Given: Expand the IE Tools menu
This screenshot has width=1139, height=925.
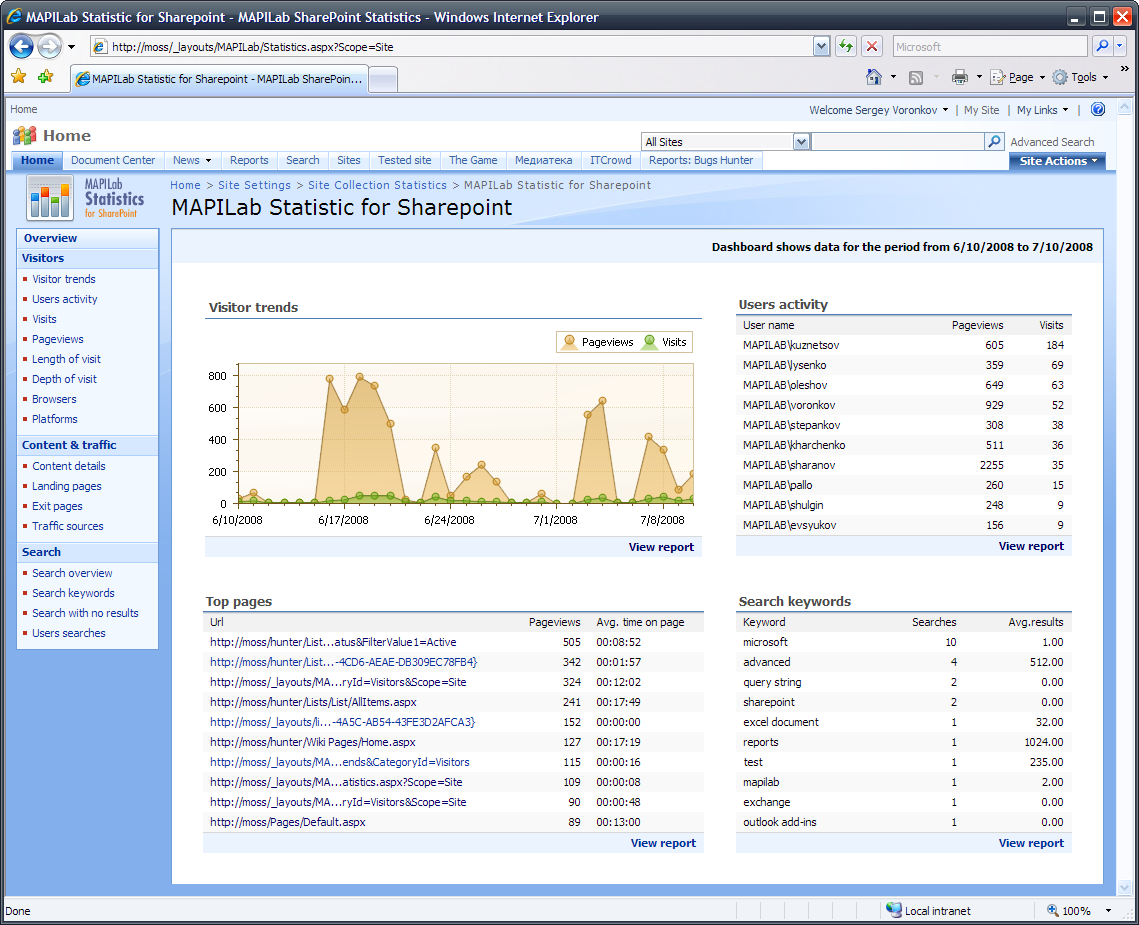Looking at the screenshot, I should click(1081, 77).
